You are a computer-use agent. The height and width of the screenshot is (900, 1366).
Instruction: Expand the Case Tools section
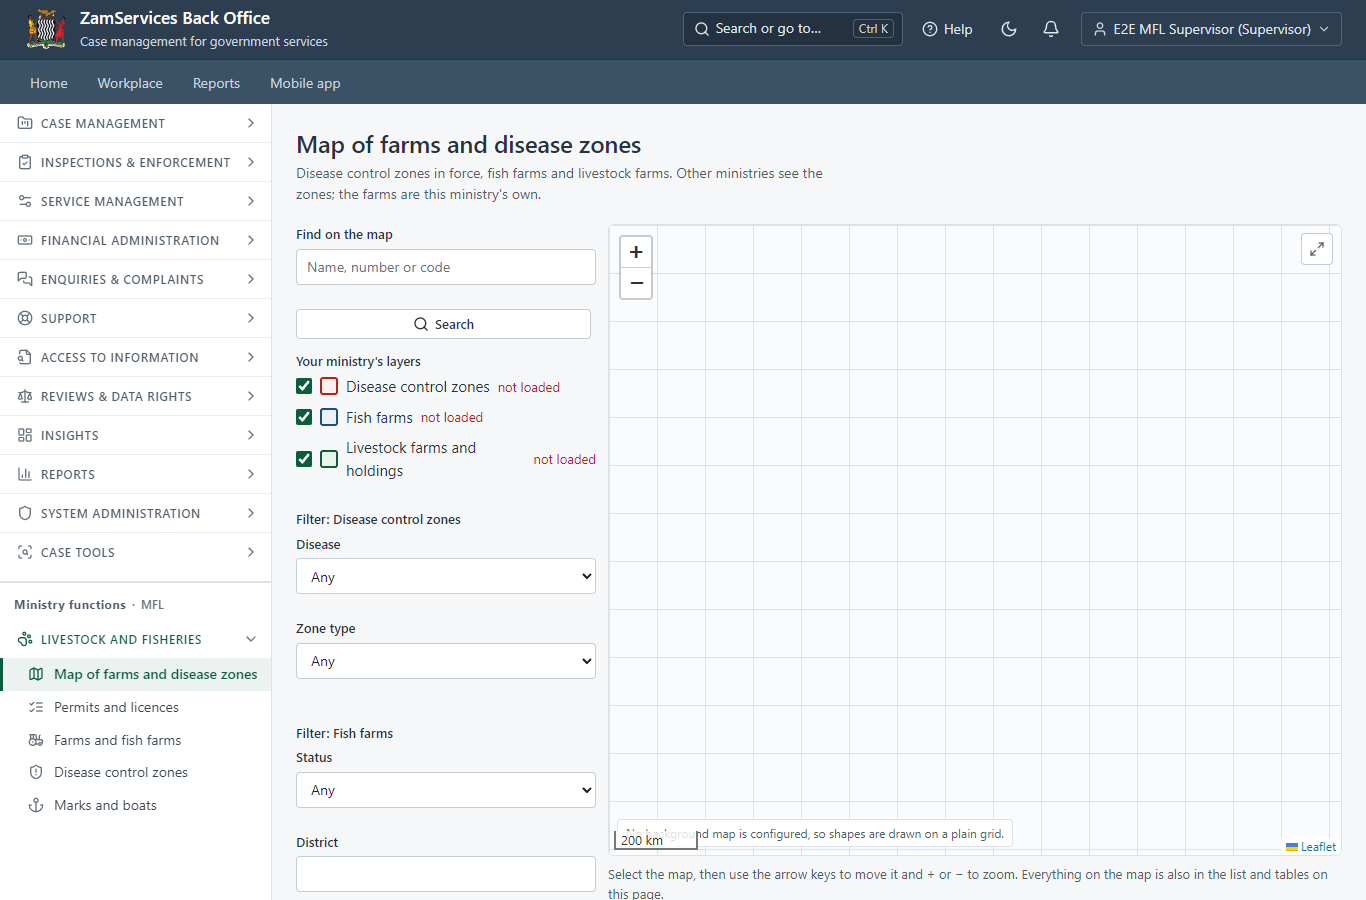135,552
